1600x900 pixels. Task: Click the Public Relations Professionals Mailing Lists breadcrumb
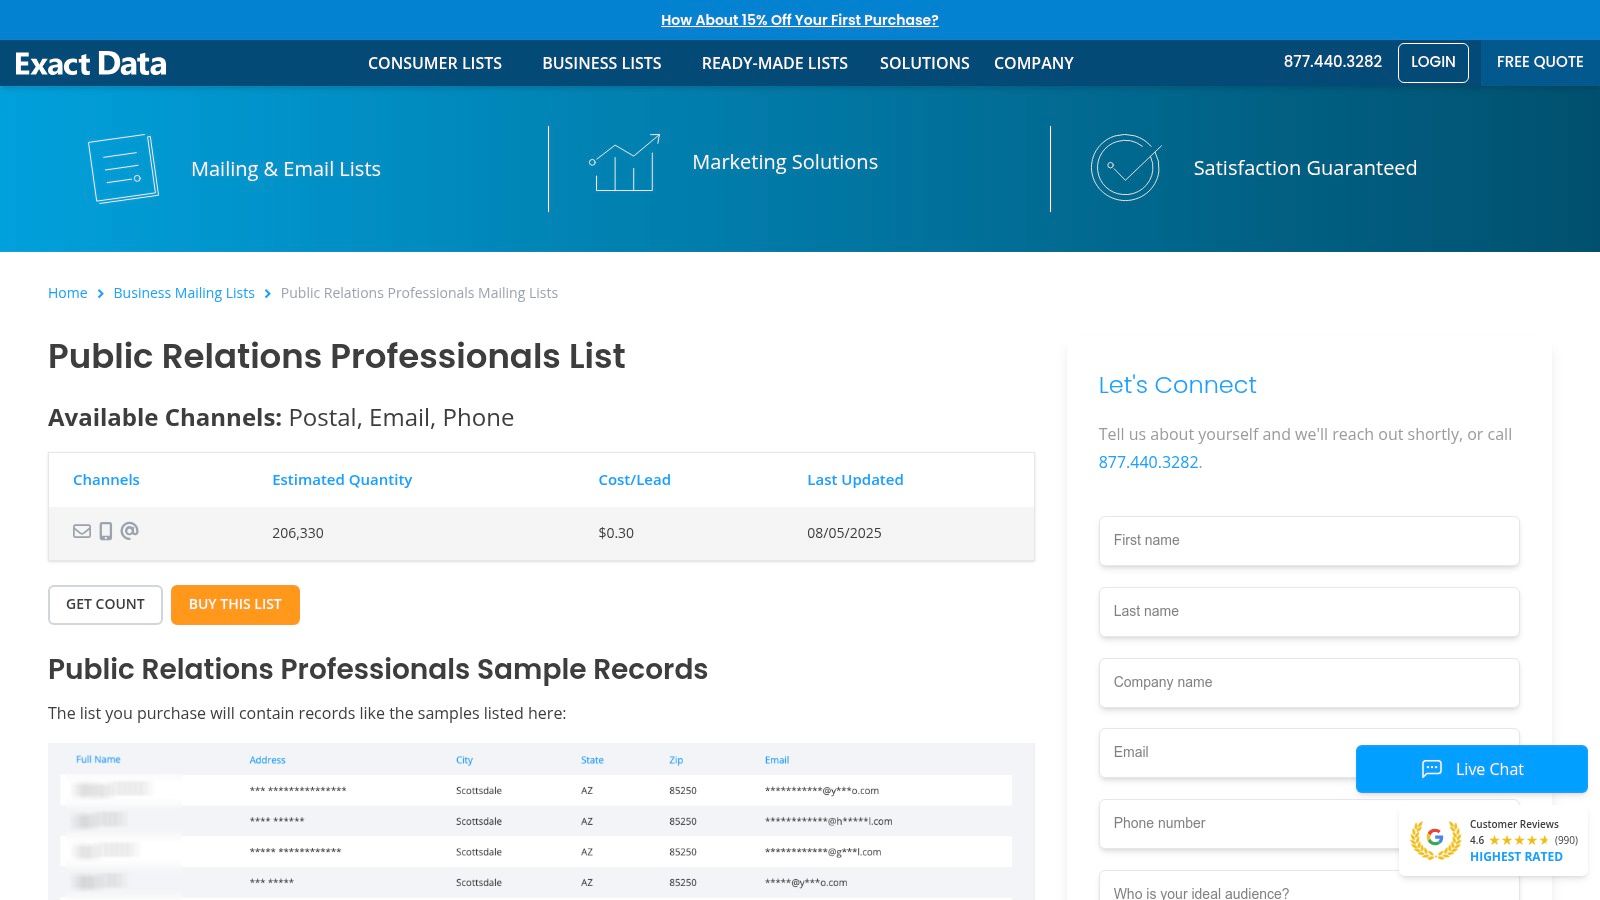(419, 293)
